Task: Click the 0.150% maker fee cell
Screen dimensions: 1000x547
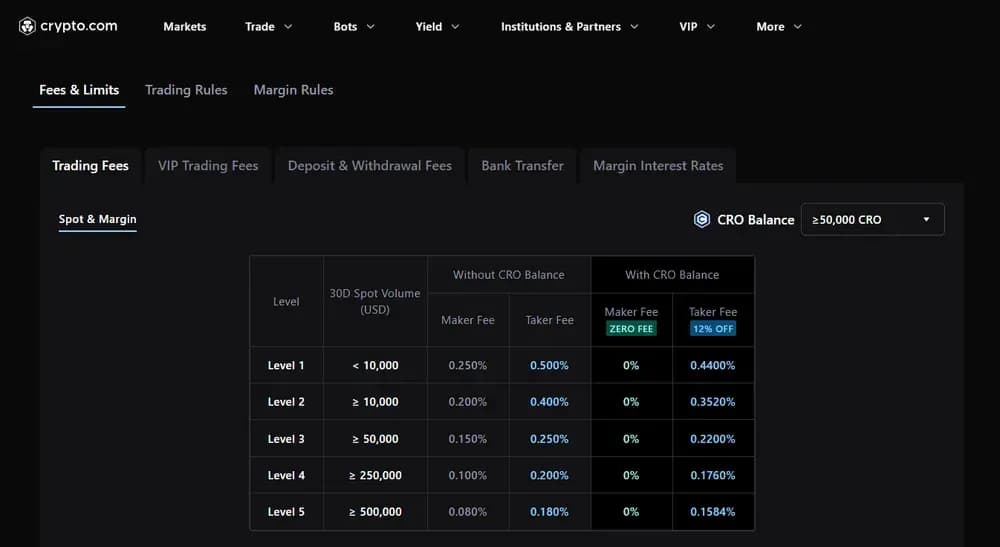Action: pos(467,439)
